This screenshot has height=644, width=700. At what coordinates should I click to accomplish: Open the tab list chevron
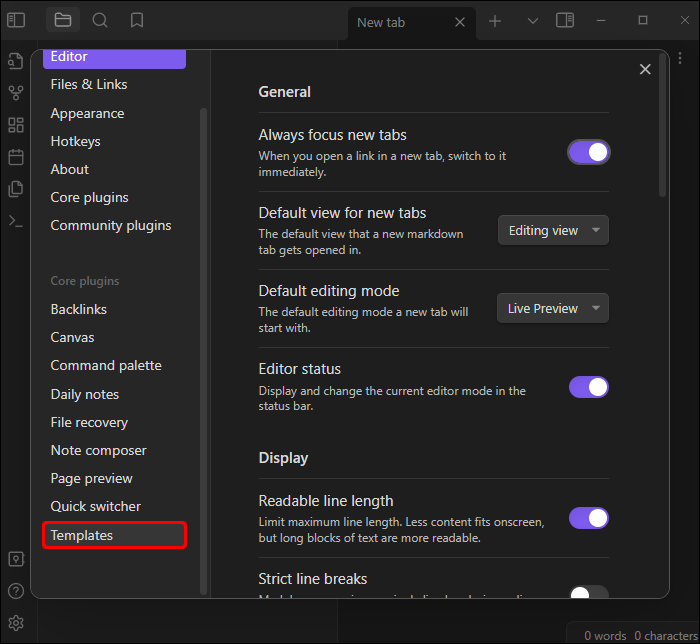pos(532,21)
